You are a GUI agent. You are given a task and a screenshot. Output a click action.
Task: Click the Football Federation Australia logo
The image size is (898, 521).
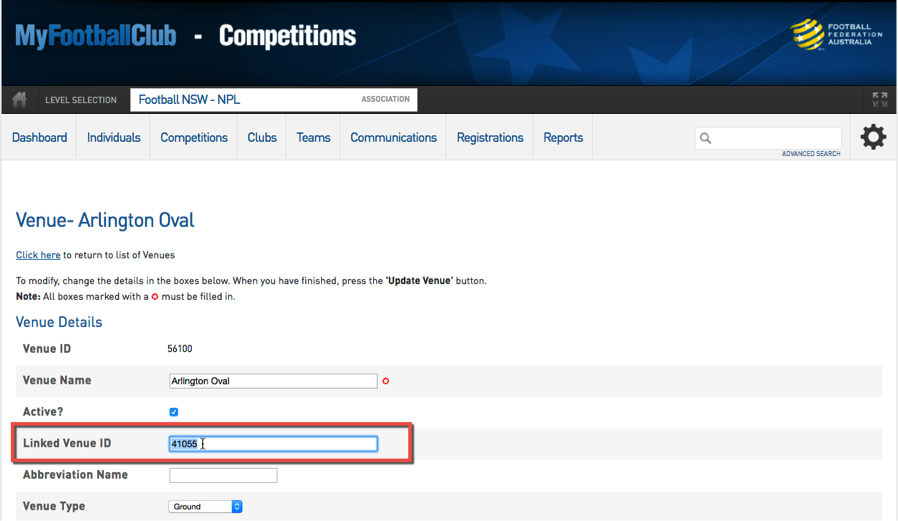point(837,34)
